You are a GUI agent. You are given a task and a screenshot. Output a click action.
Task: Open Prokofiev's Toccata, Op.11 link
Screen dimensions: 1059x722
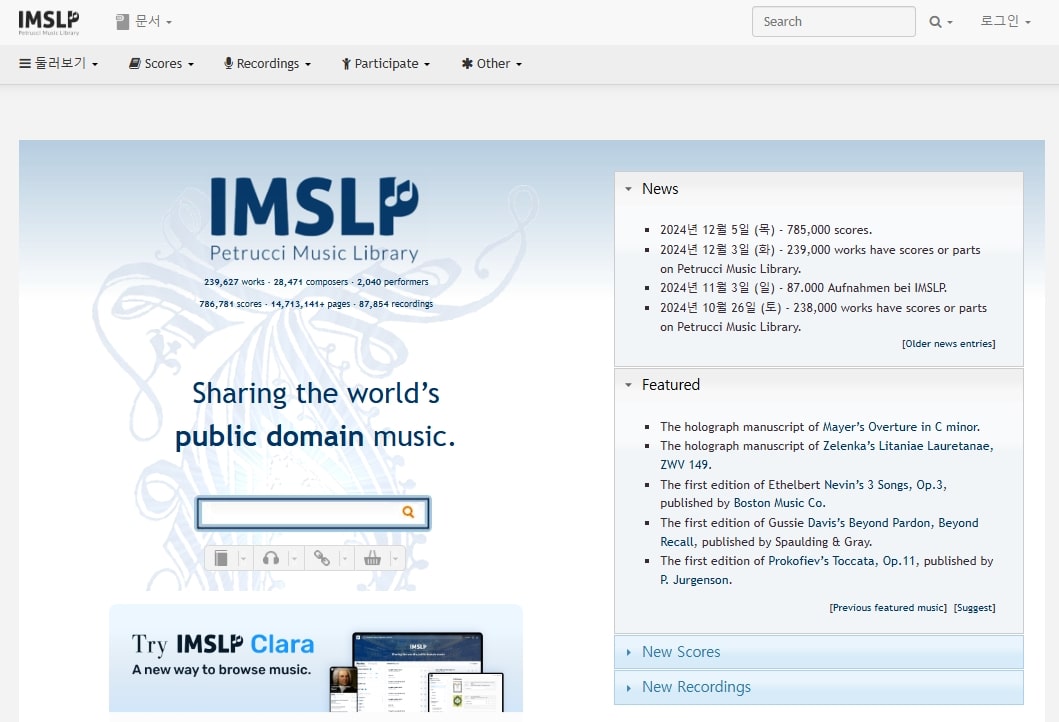(842, 561)
